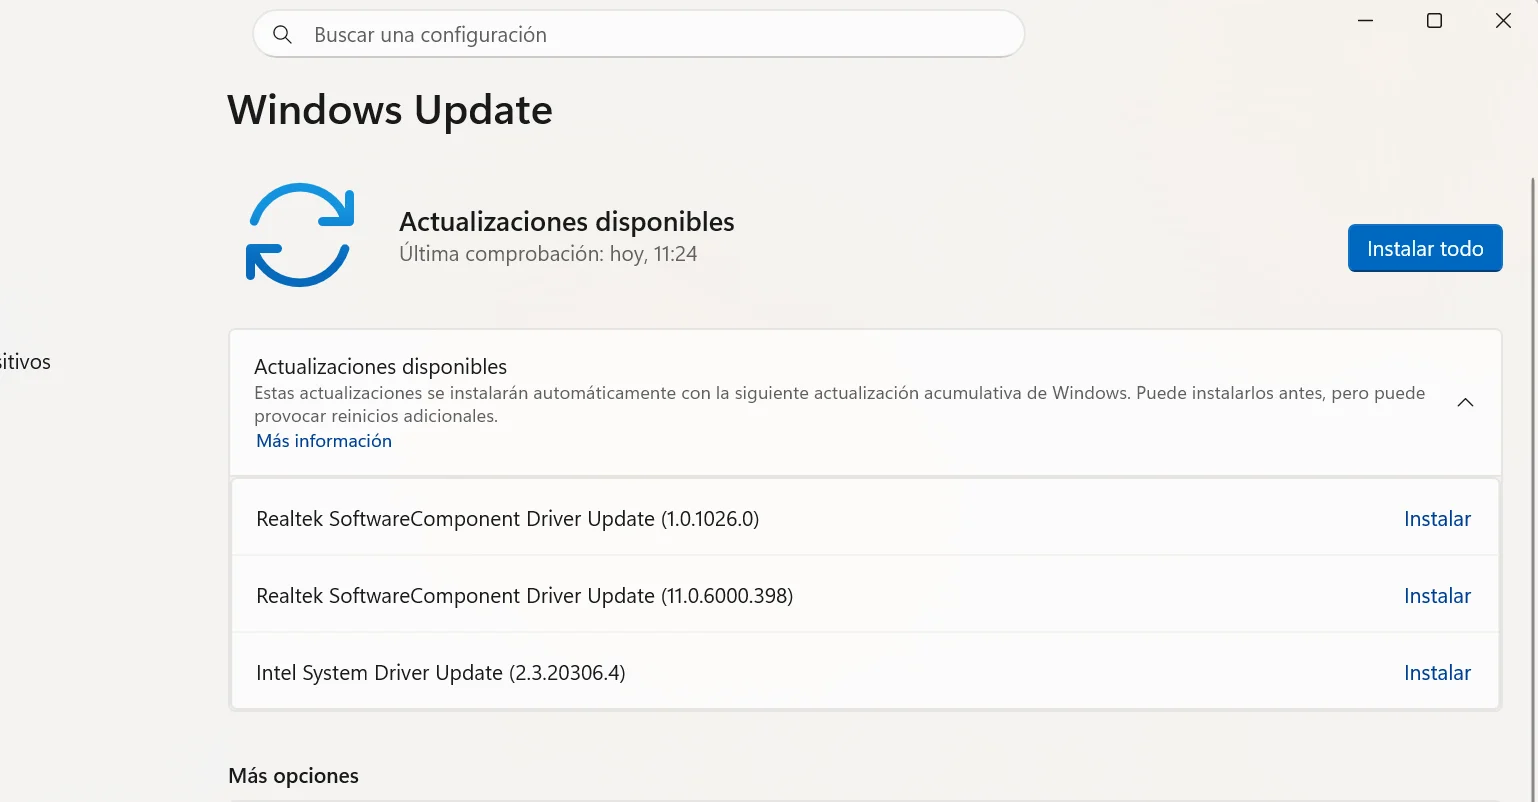
Task: Close the Settings window
Action: click(1503, 21)
